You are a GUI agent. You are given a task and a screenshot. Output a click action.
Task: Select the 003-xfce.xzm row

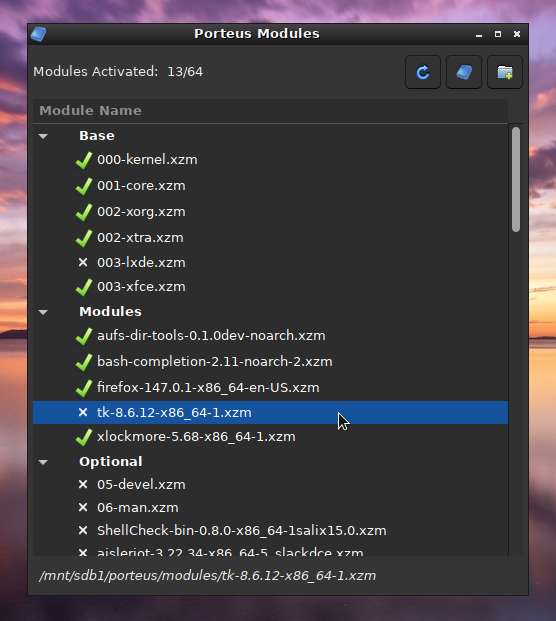pyautogui.click(x=270, y=287)
